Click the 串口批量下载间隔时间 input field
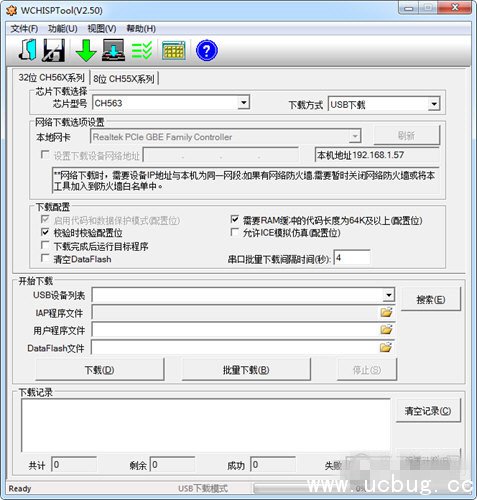This screenshot has width=477, height=500. point(352,258)
